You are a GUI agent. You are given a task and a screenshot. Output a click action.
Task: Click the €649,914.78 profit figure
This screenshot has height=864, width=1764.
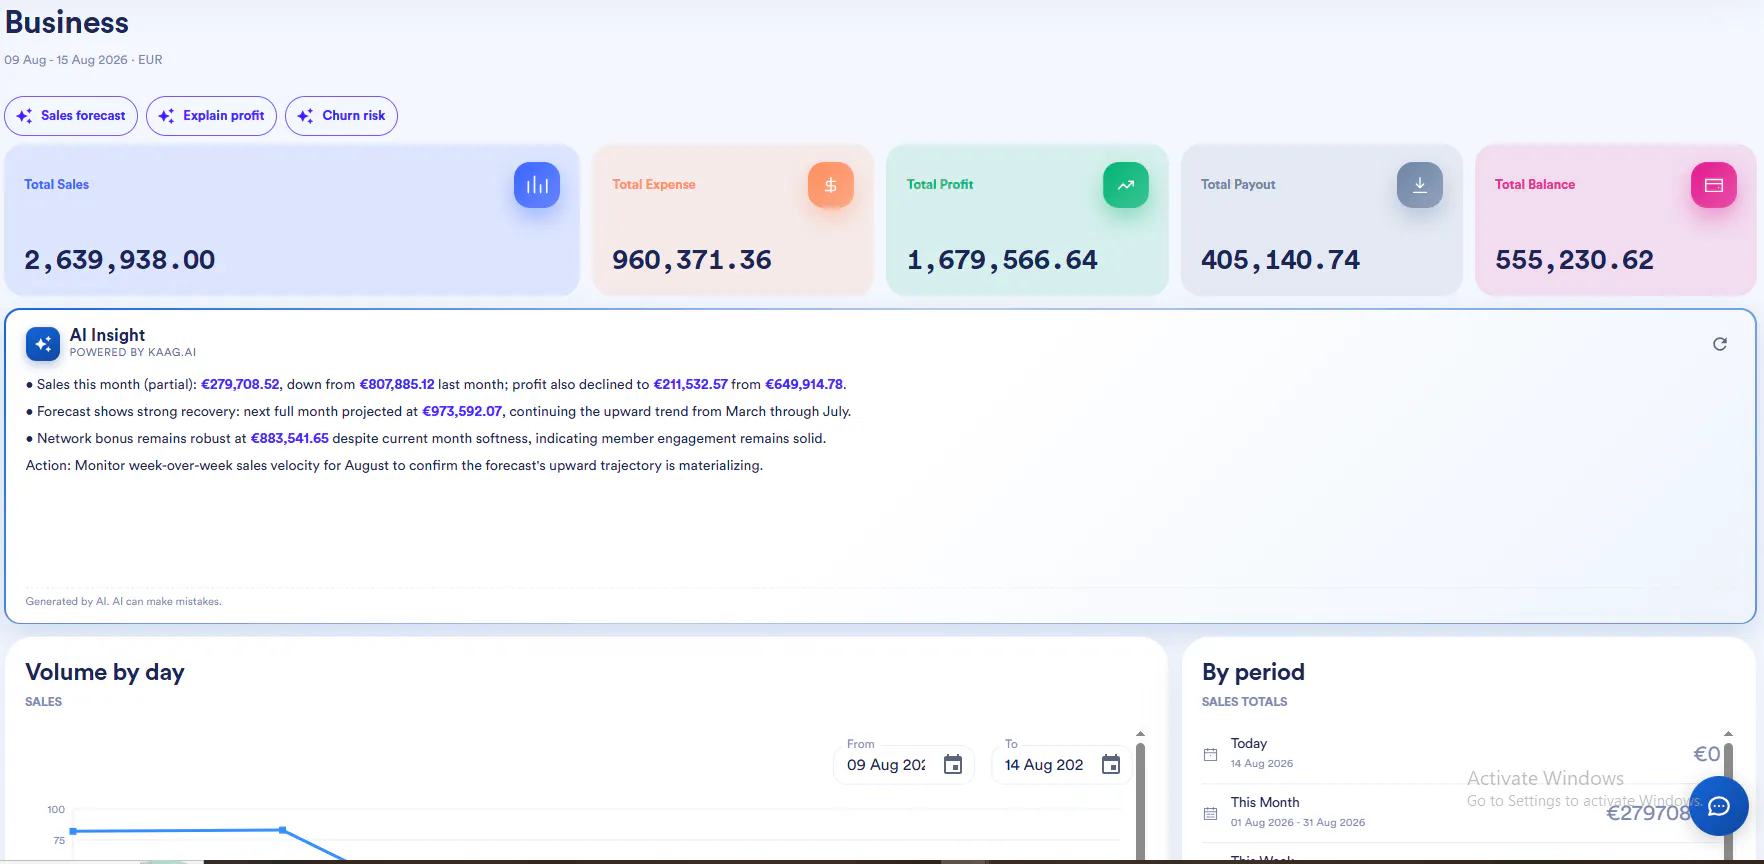pyautogui.click(x=804, y=384)
